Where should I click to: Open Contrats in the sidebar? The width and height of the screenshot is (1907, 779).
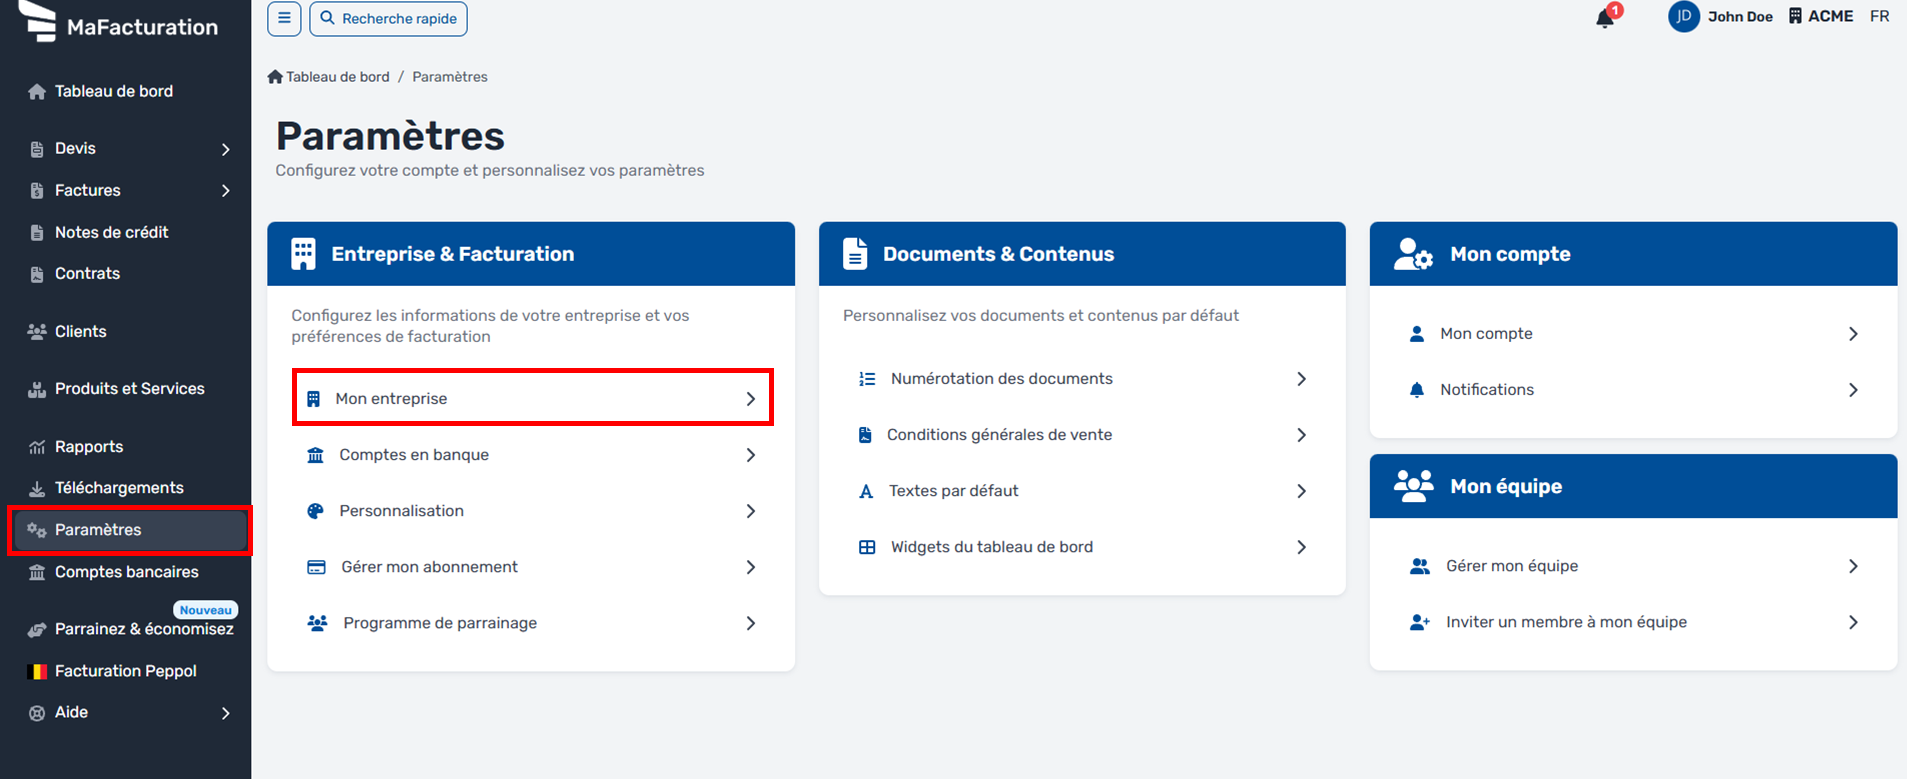(87, 273)
